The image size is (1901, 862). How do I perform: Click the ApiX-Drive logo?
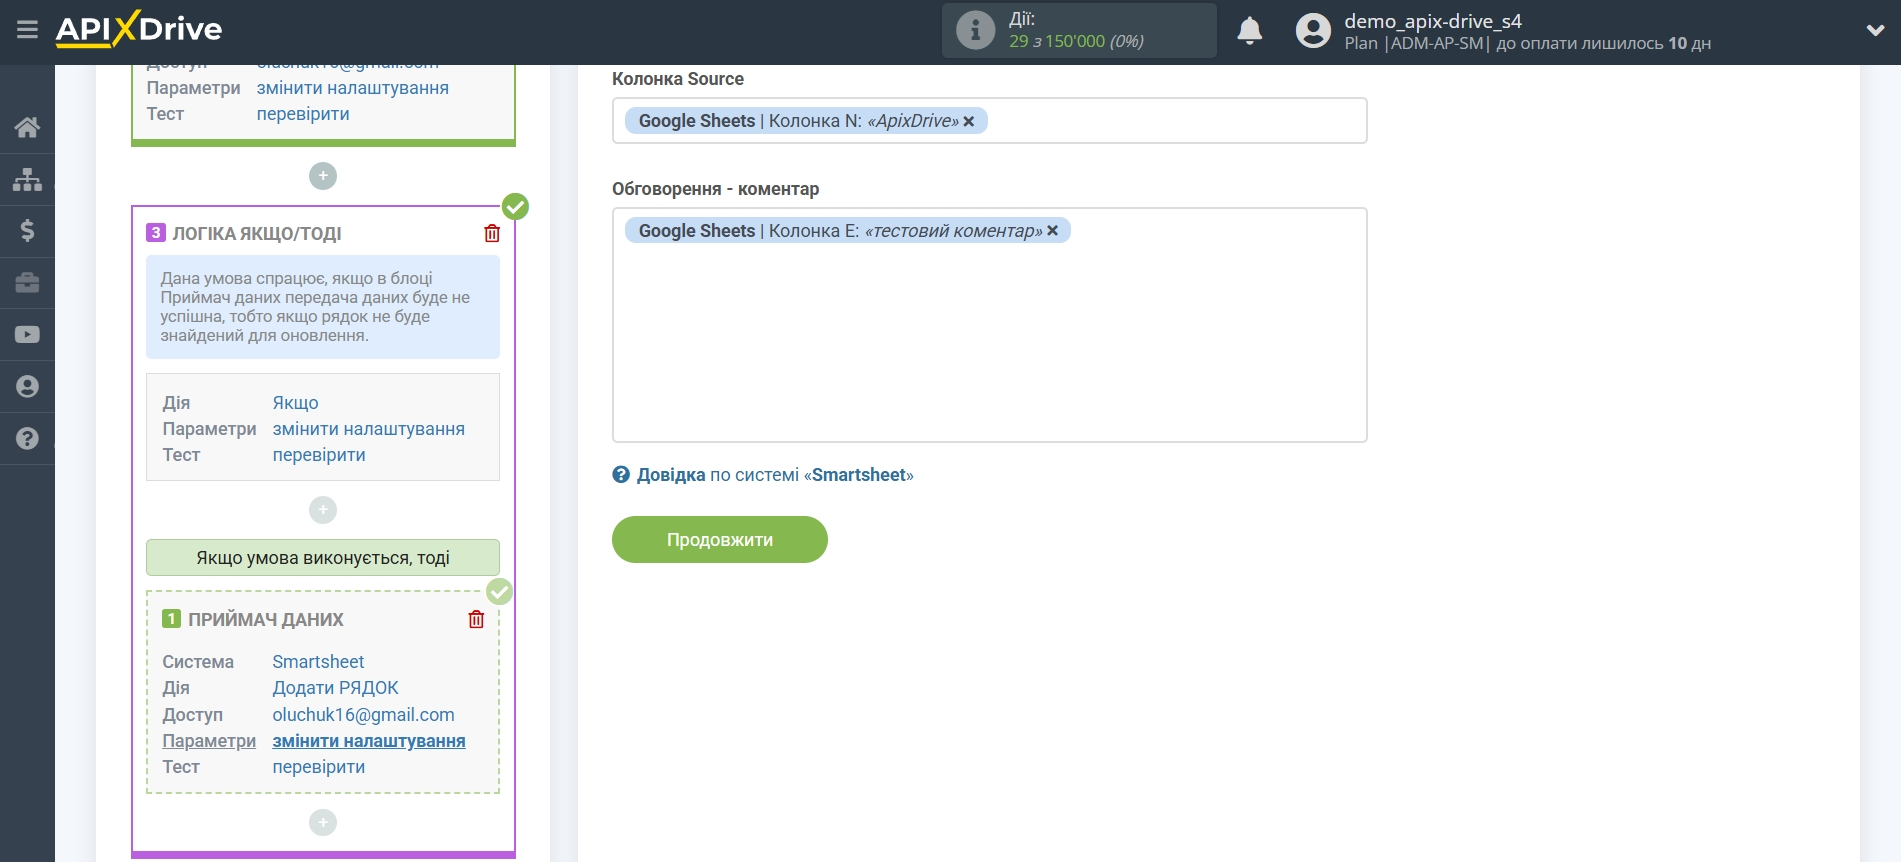pos(139,29)
